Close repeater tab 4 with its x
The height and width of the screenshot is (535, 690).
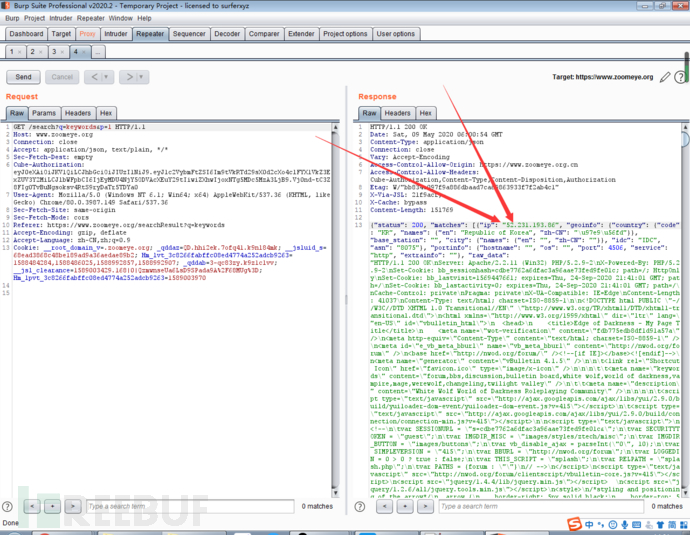pos(84,52)
